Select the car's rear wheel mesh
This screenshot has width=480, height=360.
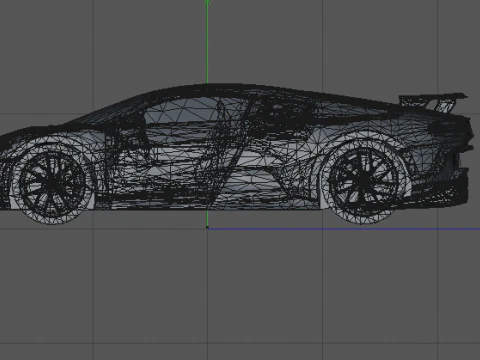coord(363,182)
